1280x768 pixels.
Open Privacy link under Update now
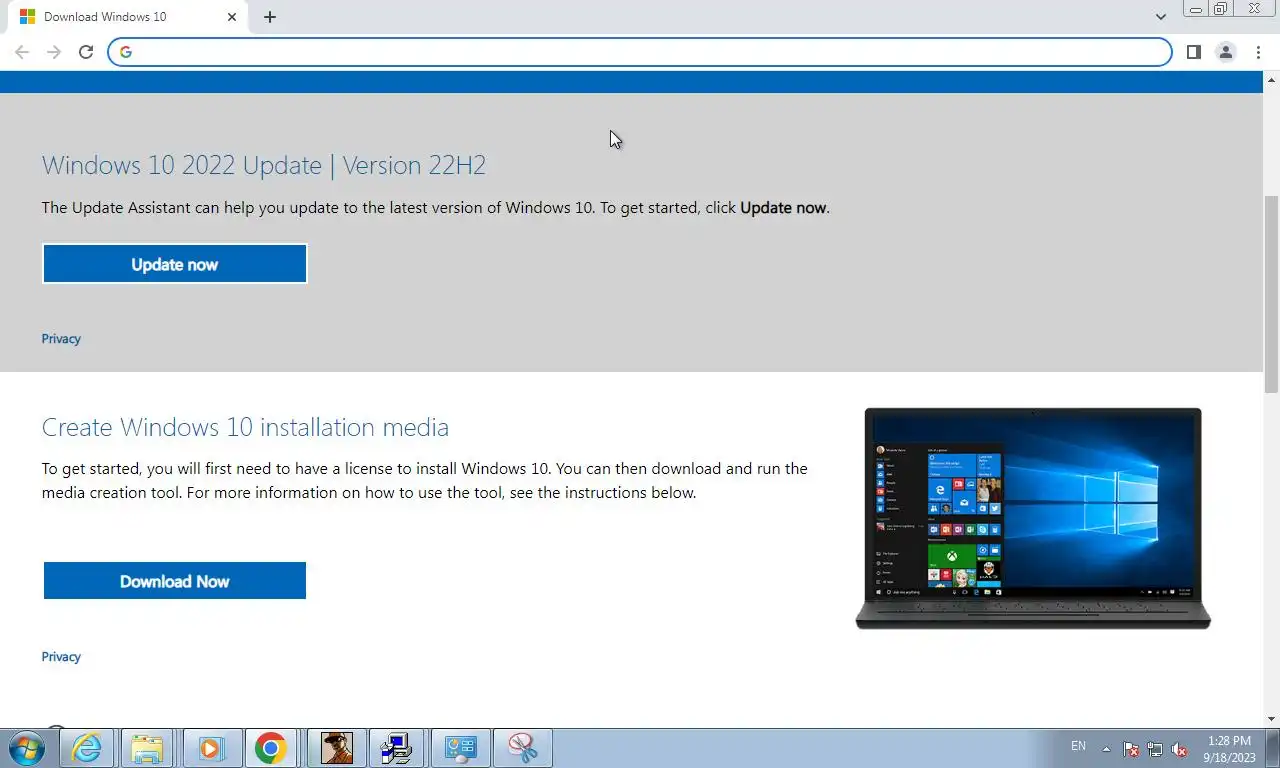[61, 339]
